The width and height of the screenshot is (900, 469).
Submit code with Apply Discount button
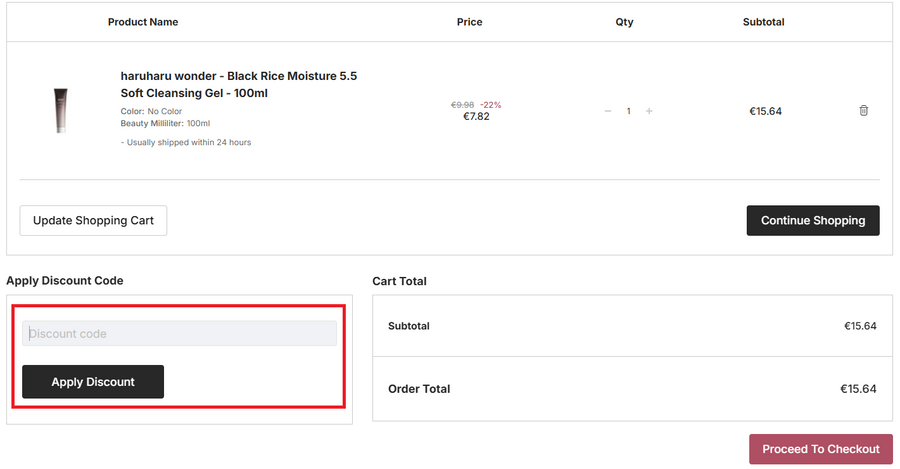pyautogui.click(x=93, y=381)
